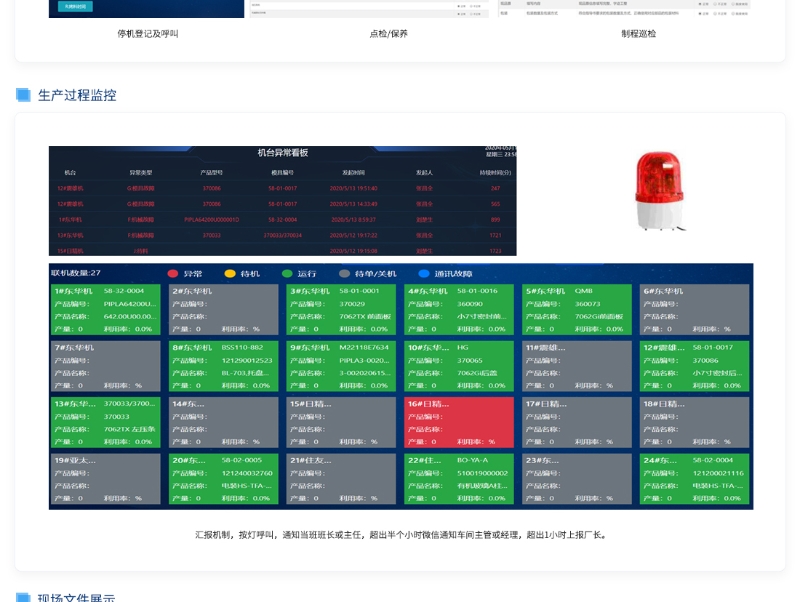Image resolution: width=800 pixels, height=602 pixels.
Task: Select the grey 18#日精 machine card
Action: 694,422
